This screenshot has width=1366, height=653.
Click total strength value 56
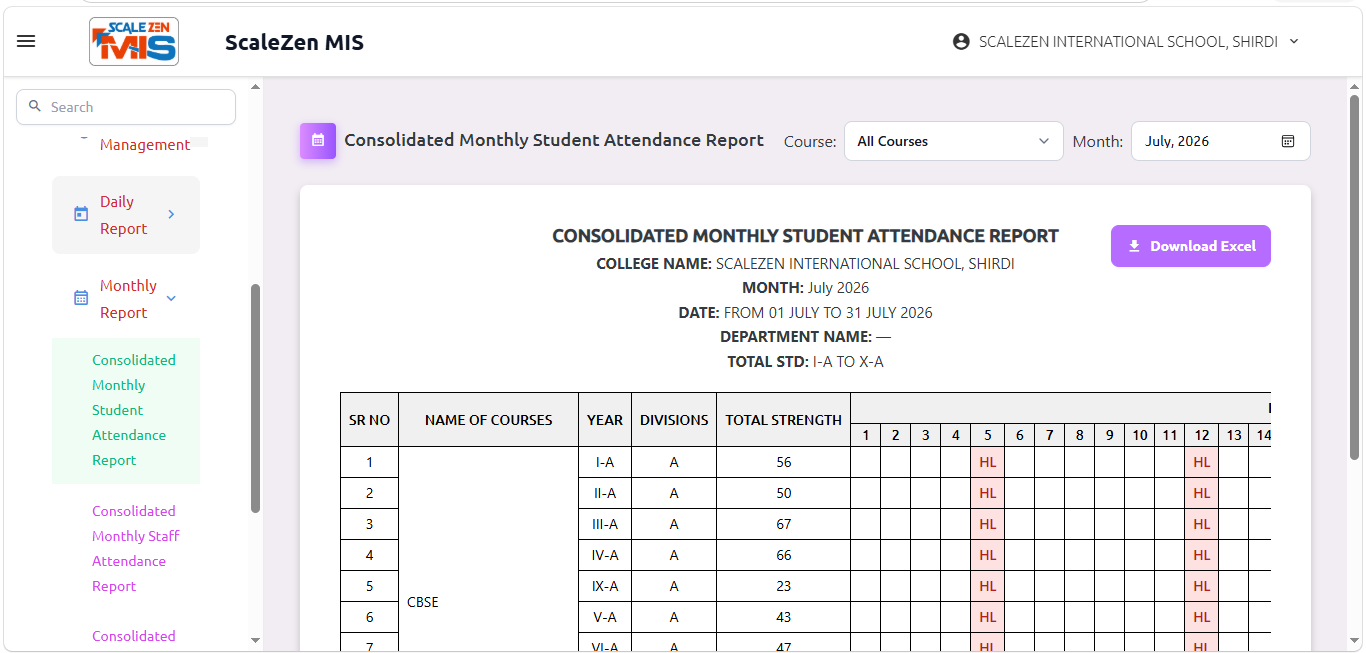[783, 462]
